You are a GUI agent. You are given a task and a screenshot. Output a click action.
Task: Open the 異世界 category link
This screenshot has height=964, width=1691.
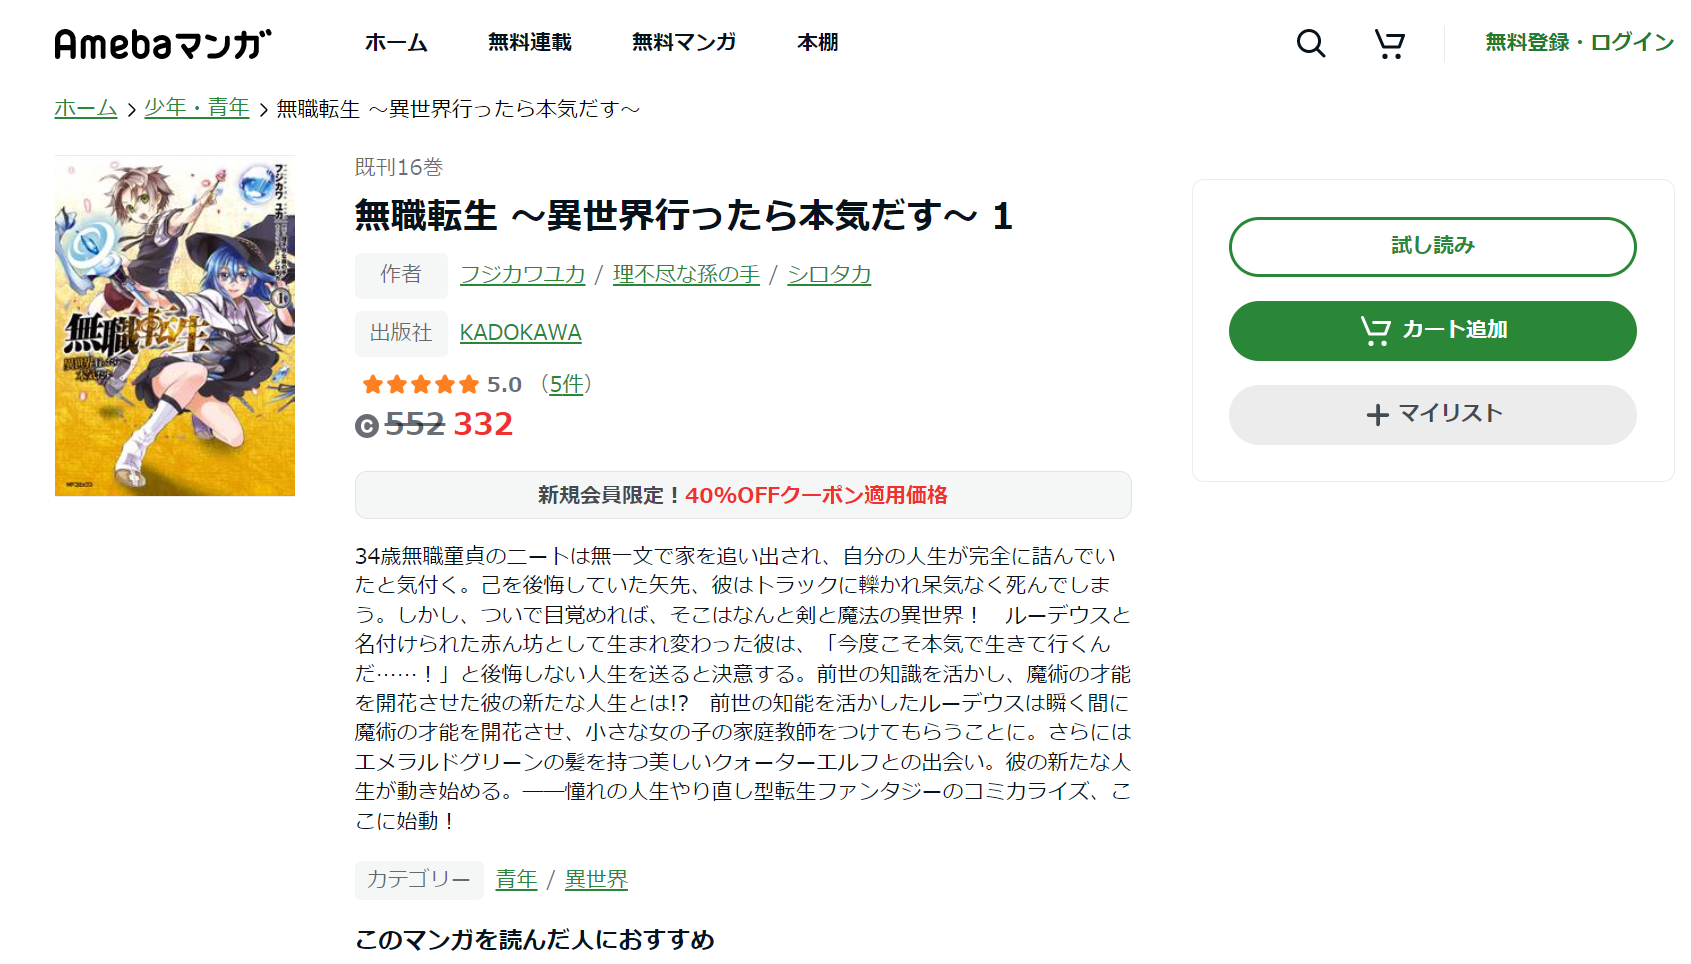596,879
